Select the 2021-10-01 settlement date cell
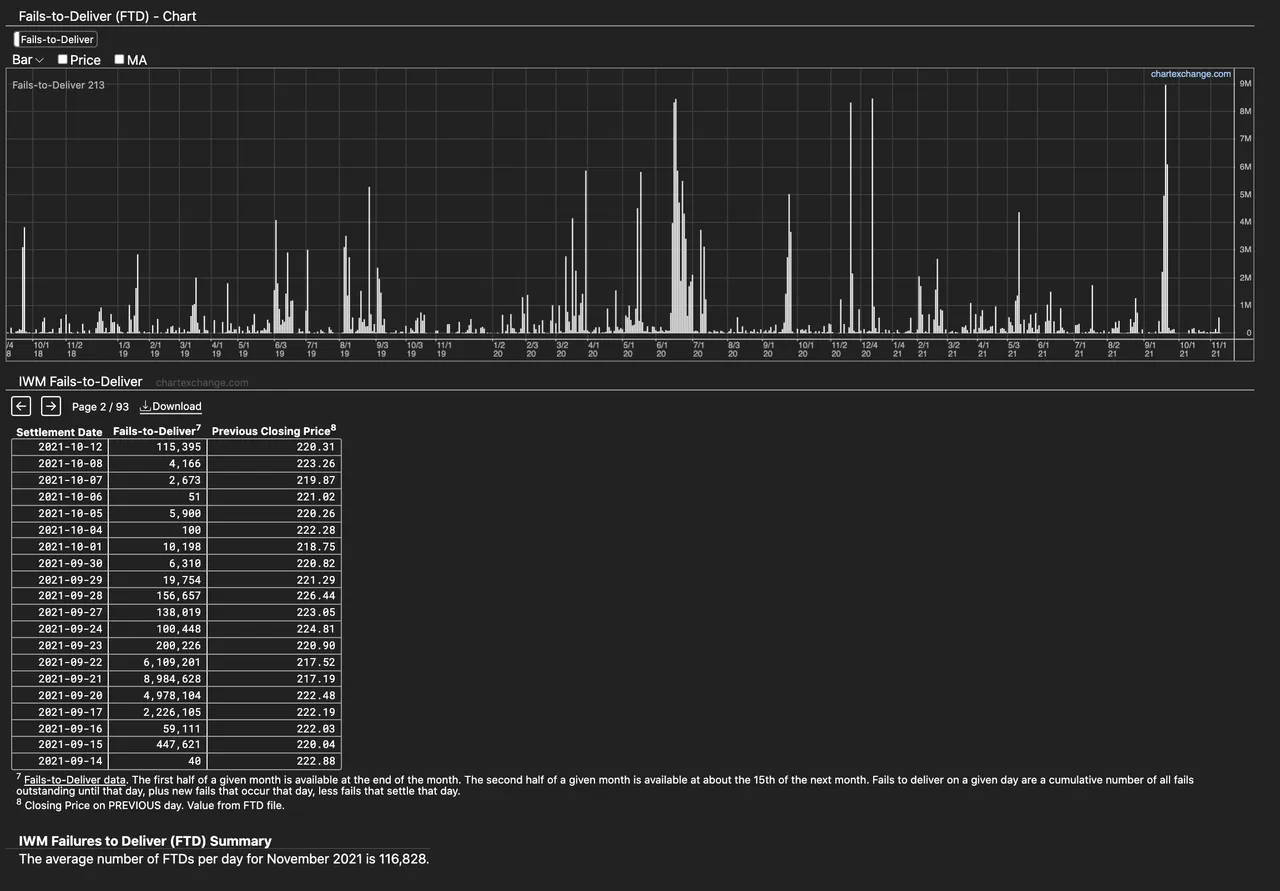Viewport: 1280px width, 891px height. point(60,547)
